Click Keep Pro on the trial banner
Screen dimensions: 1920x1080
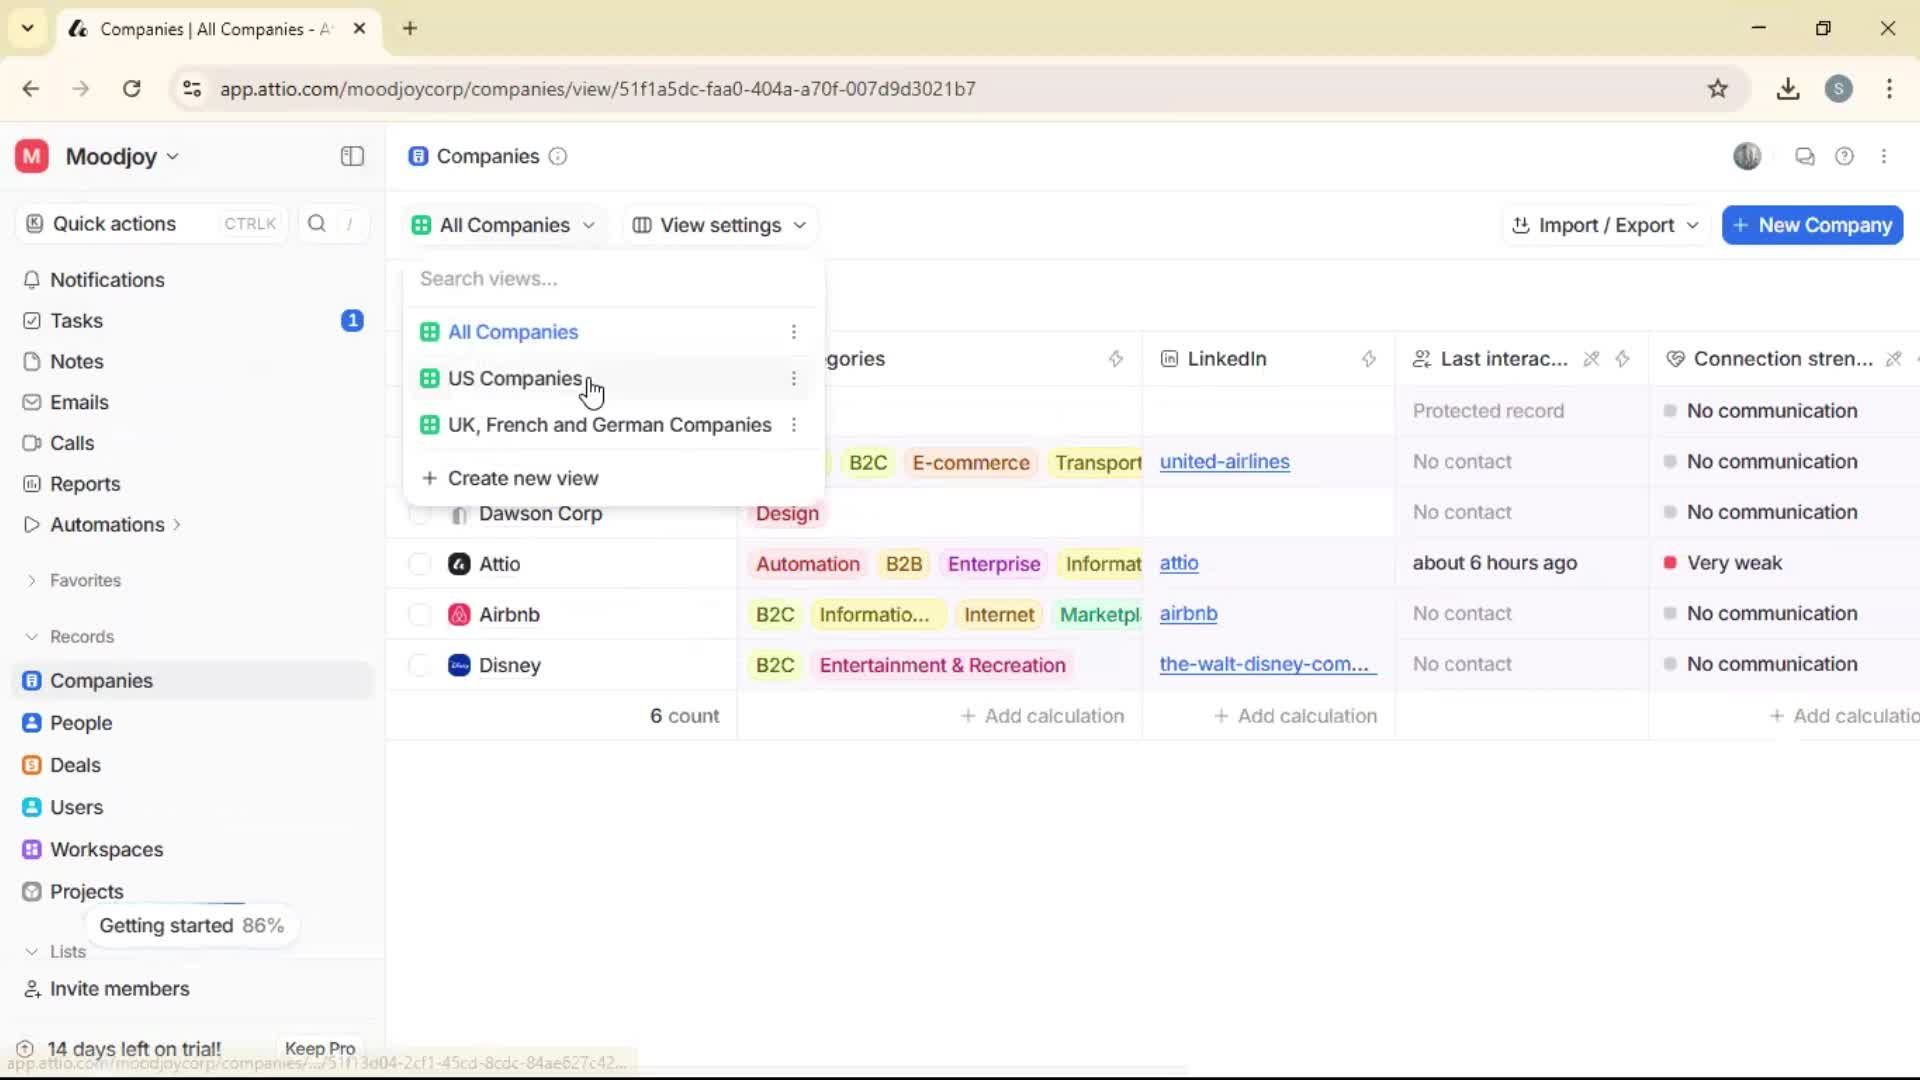click(x=320, y=1048)
